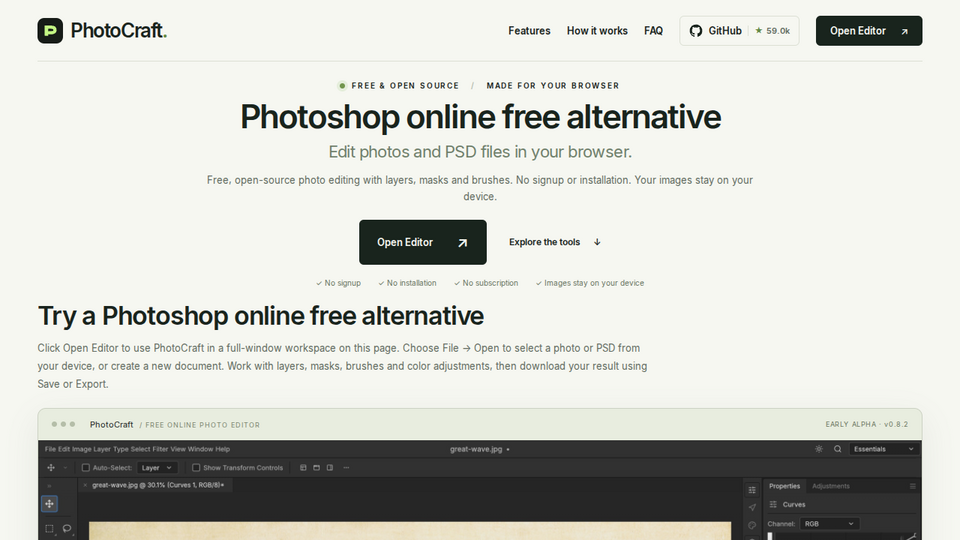960x540 pixels.
Task: Click the large hero Open Editor button
Action: click(422, 242)
